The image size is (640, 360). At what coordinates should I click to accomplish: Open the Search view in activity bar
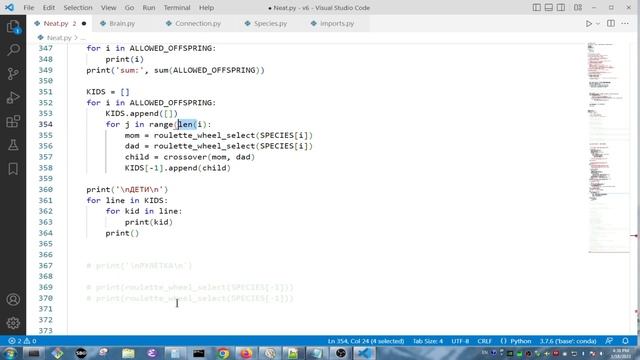[x=13, y=50]
